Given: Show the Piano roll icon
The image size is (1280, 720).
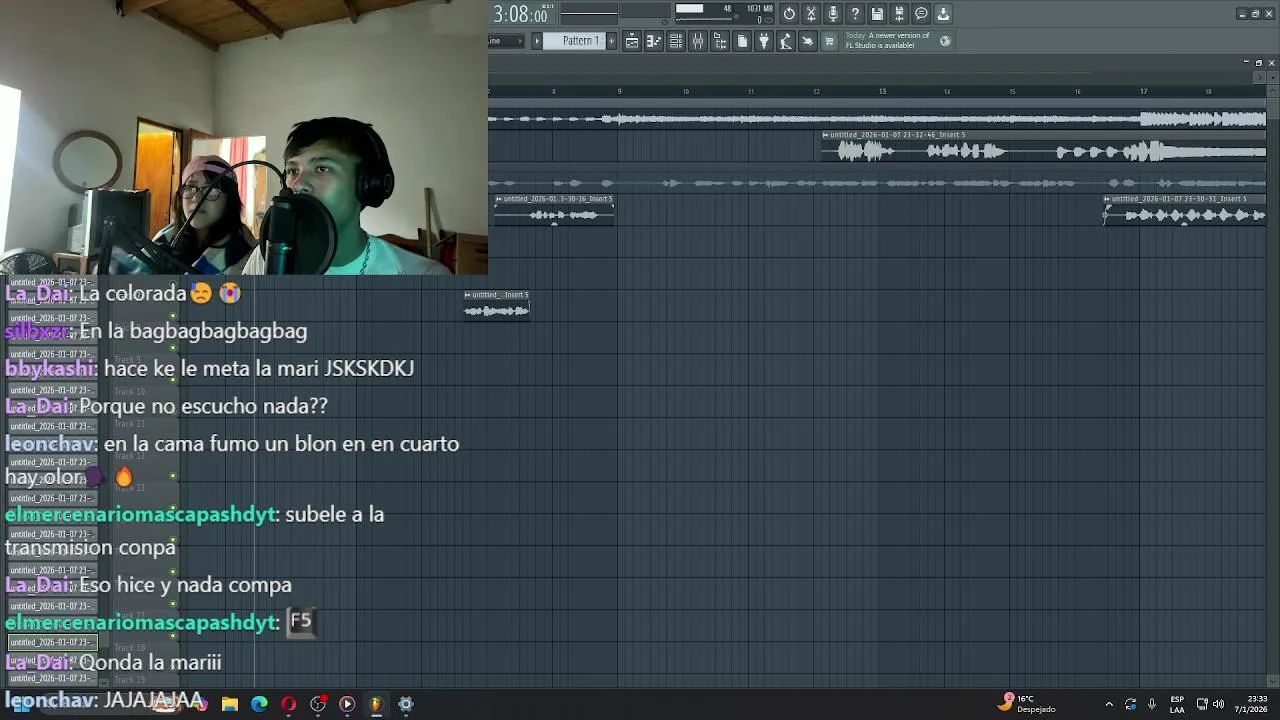Looking at the screenshot, I should [654, 41].
